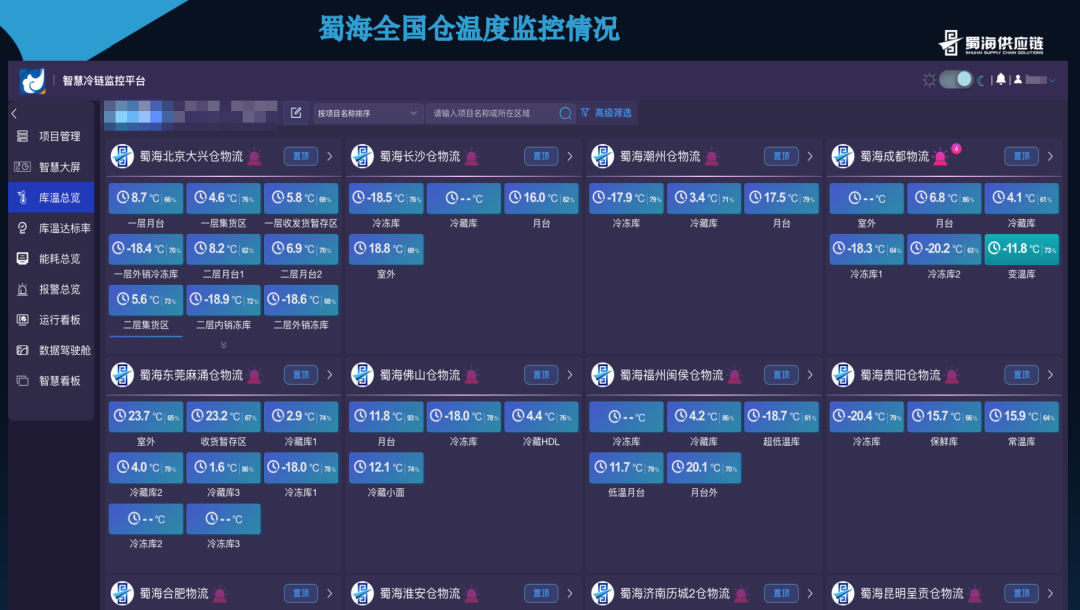
Task: Select 报警总览 in sidebar
Action: 59,289
